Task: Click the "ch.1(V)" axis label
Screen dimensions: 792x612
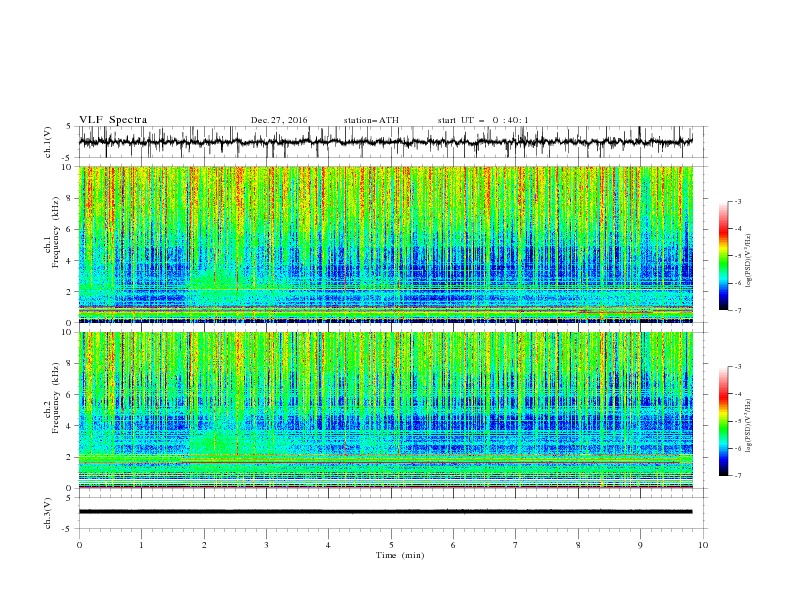Action: coord(48,142)
